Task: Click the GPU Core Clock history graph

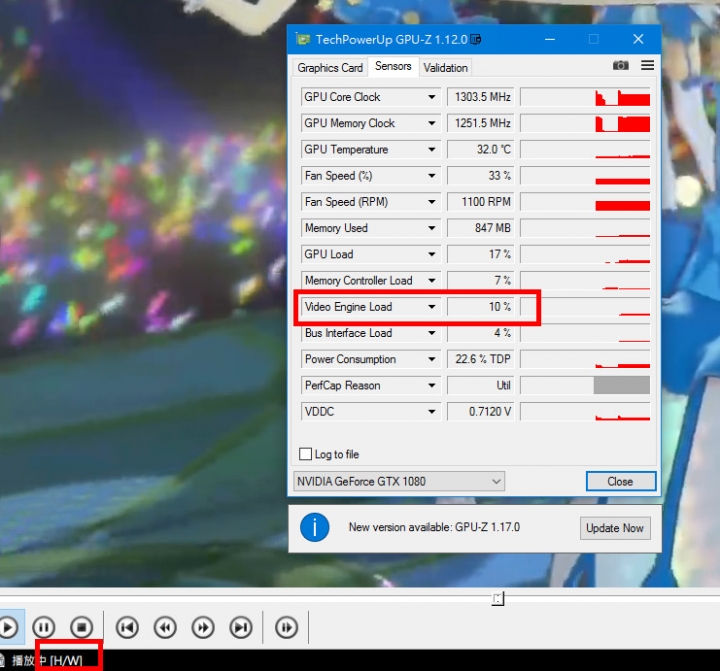Action: coord(585,97)
